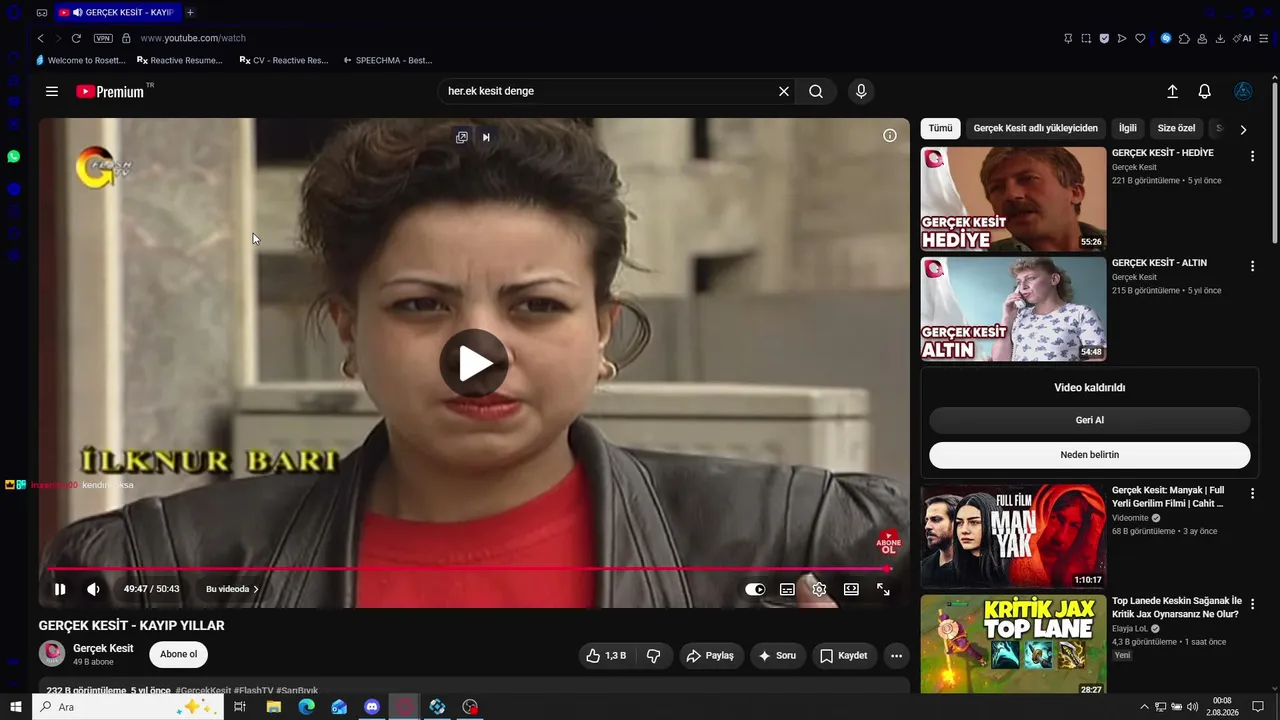This screenshot has height=720, width=1280.
Task: Open WhatsApp in the browser sidebar
Action: coord(14,157)
